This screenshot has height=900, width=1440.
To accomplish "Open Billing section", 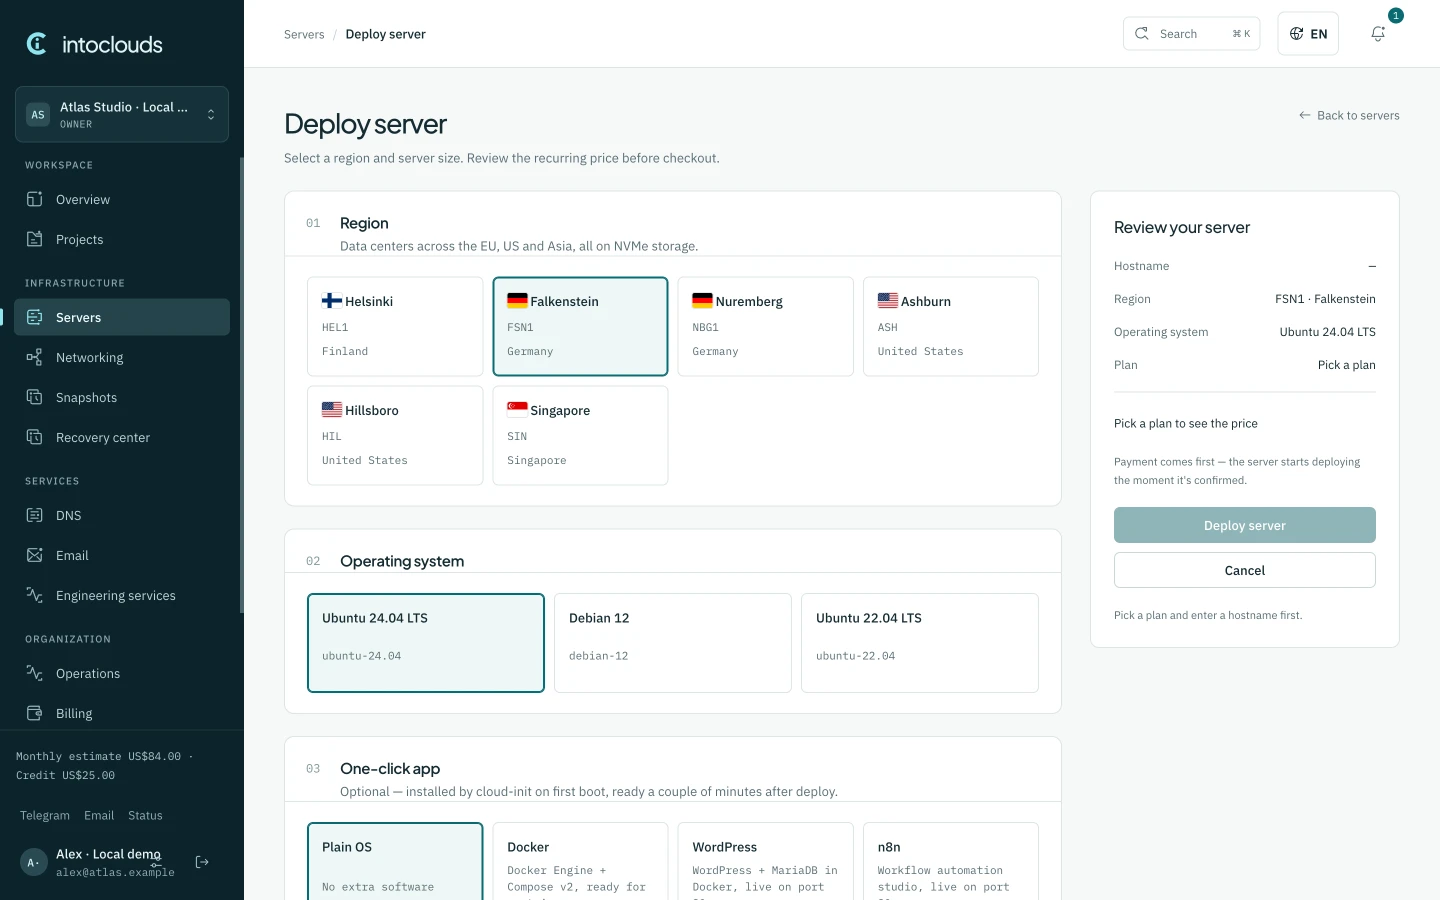I will click(x=122, y=713).
